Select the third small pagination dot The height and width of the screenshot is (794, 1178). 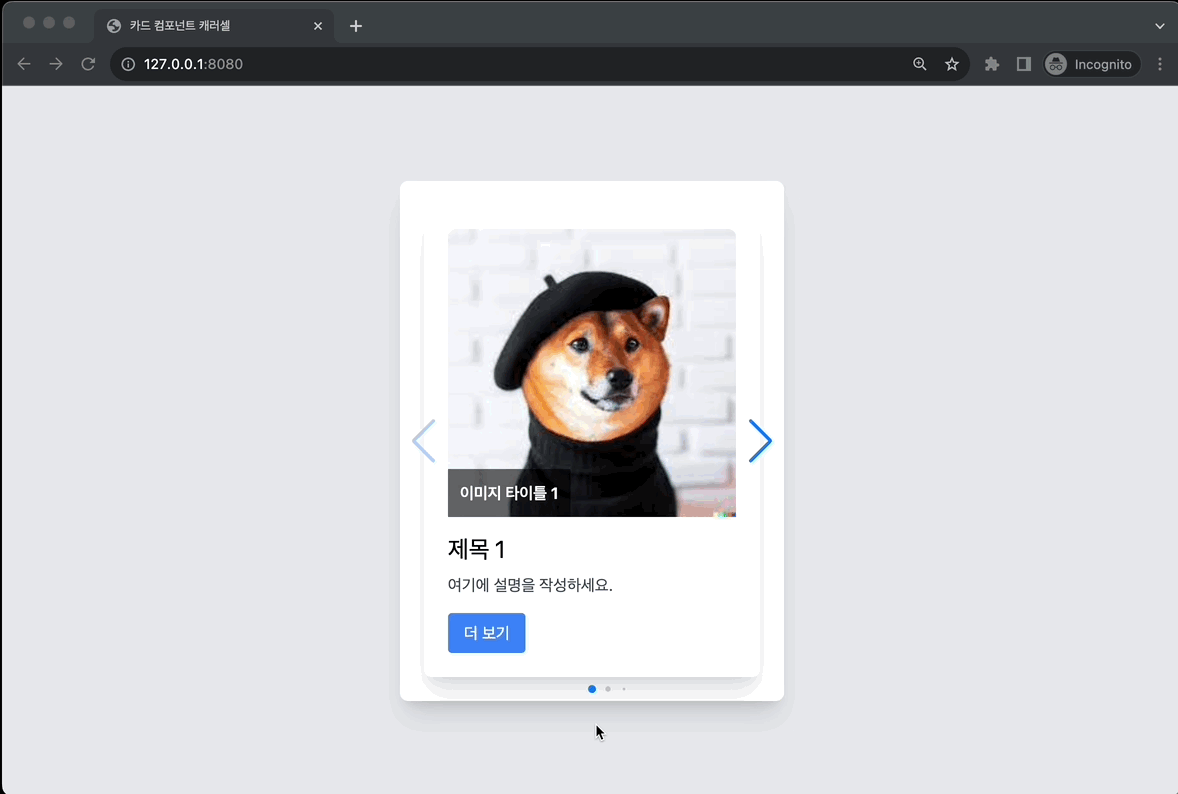pos(624,689)
